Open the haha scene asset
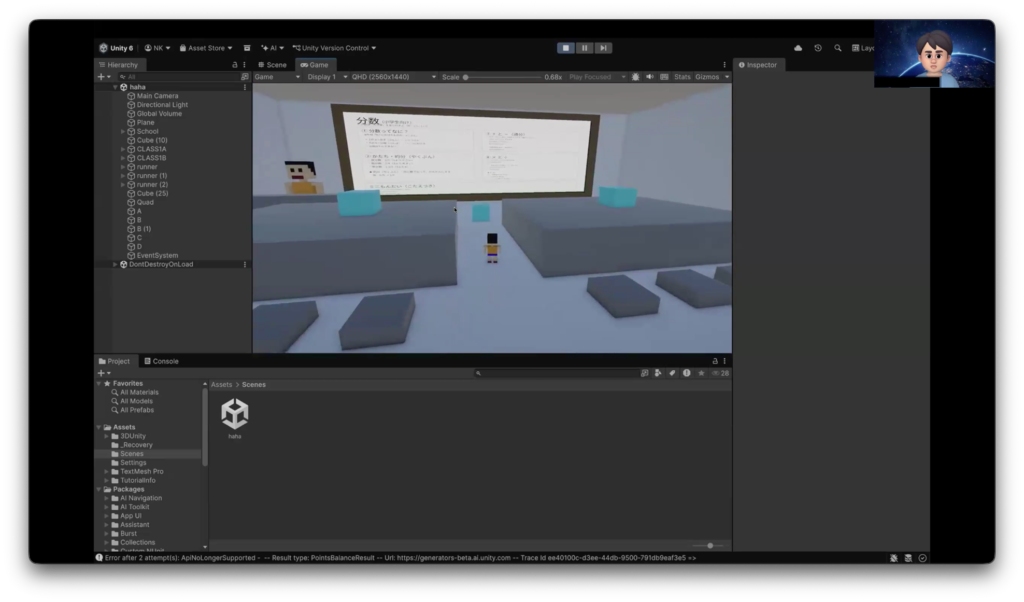The height and width of the screenshot is (602, 1024). pyautogui.click(x=235, y=414)
